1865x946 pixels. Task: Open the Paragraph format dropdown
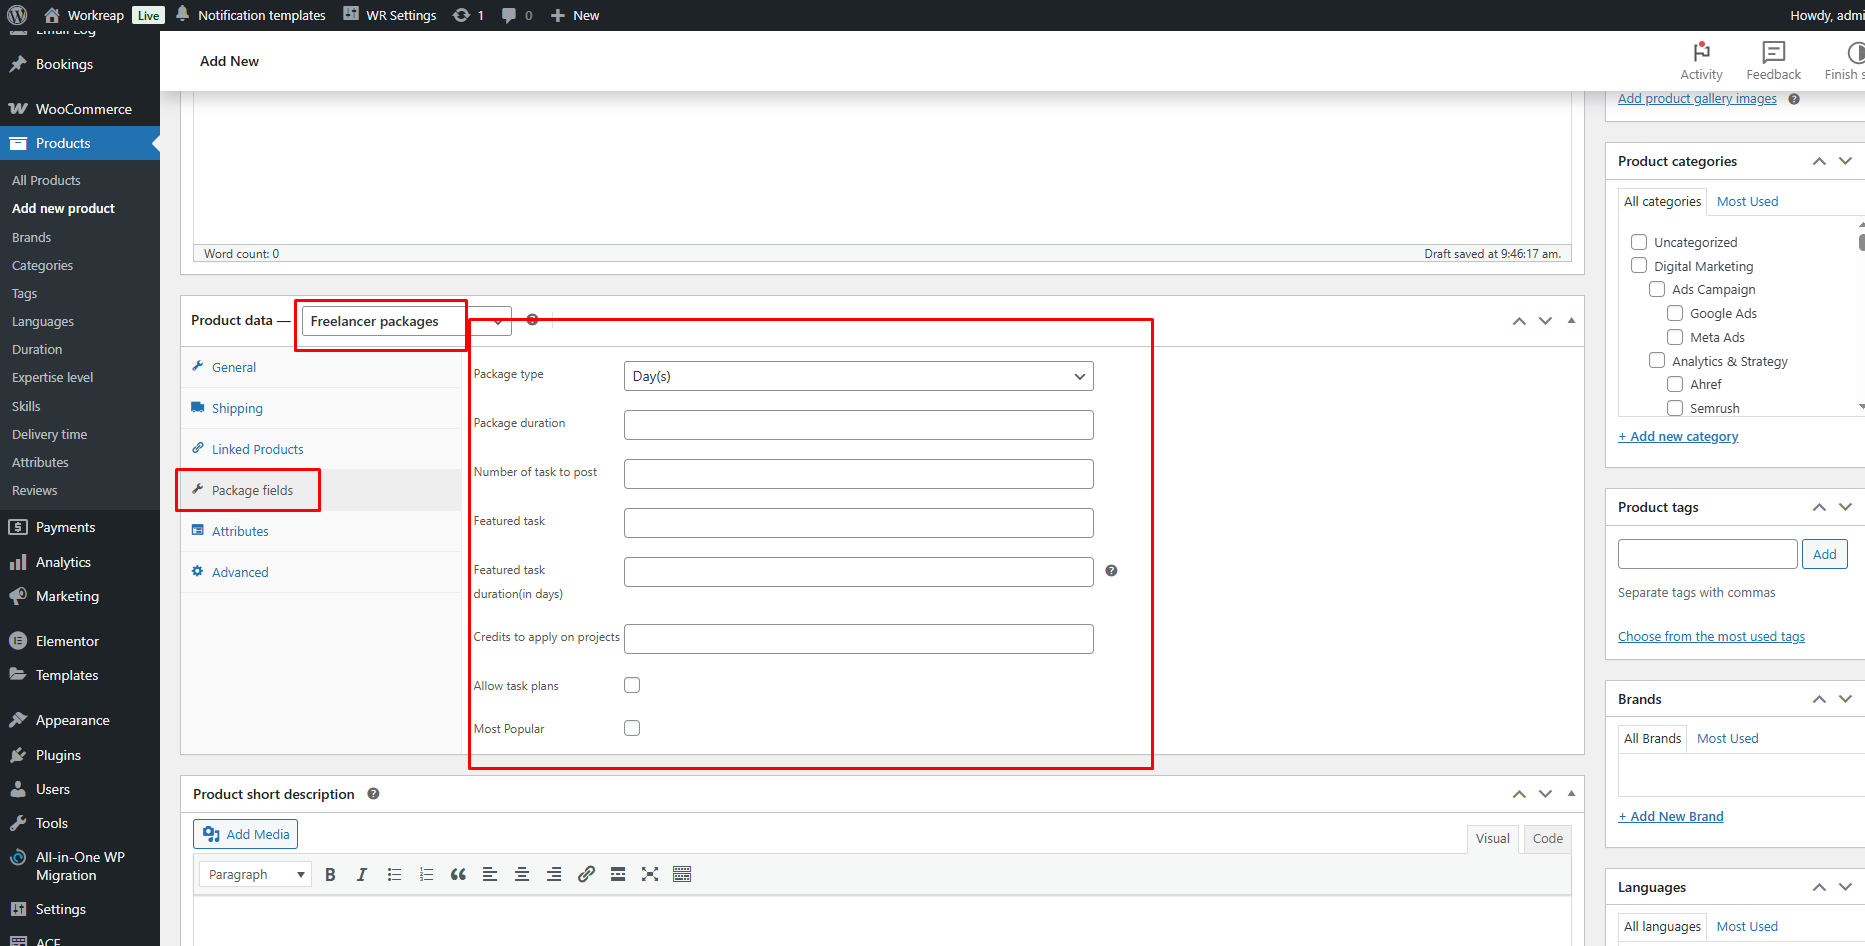coord(255,874)
